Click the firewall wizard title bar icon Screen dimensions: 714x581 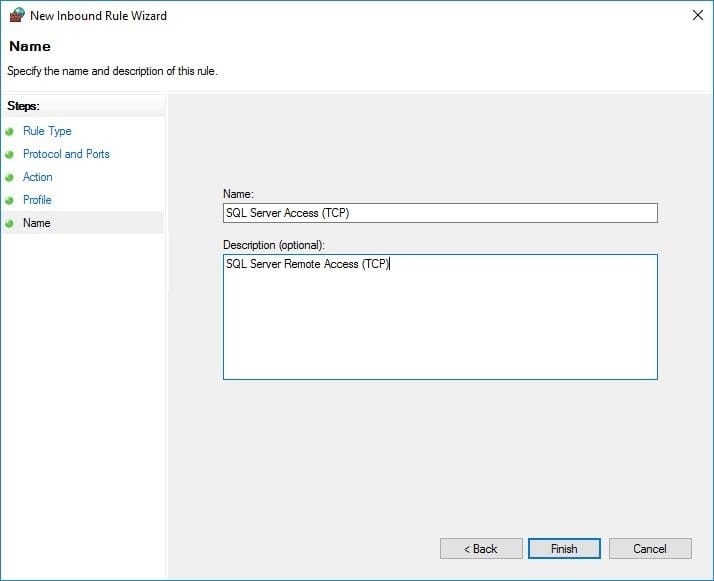(x=17, y=15)
